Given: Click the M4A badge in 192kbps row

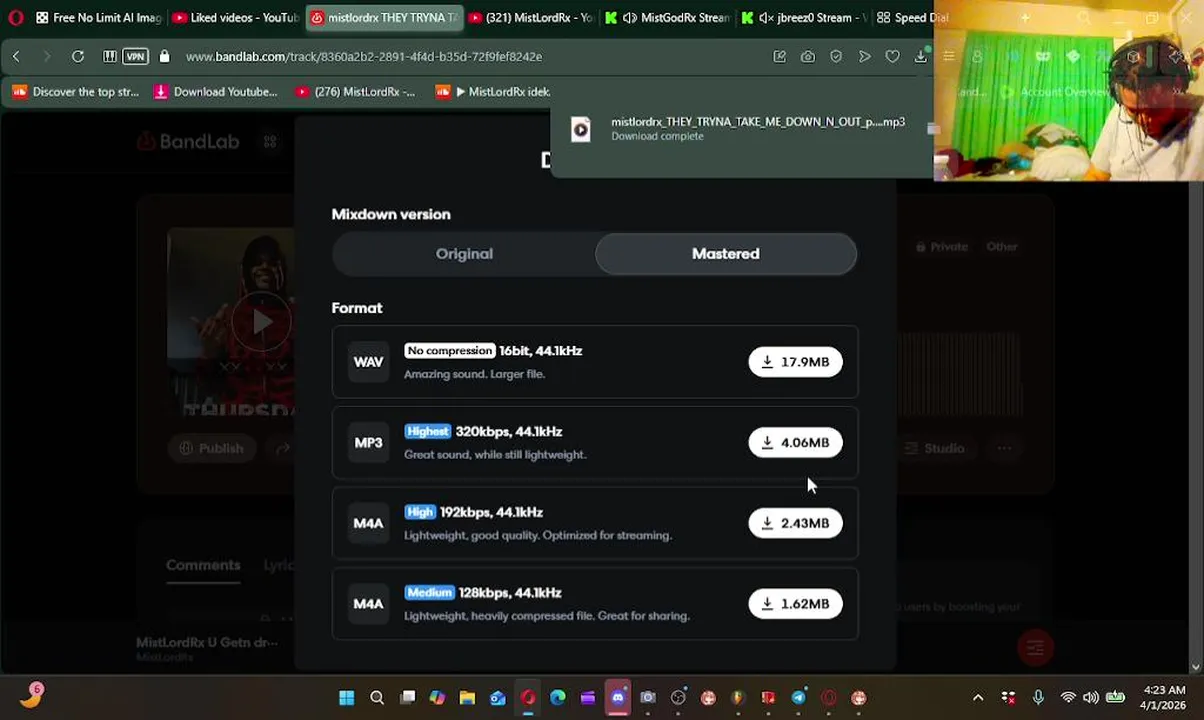Looking at the screenshot, I should point(368,523).
